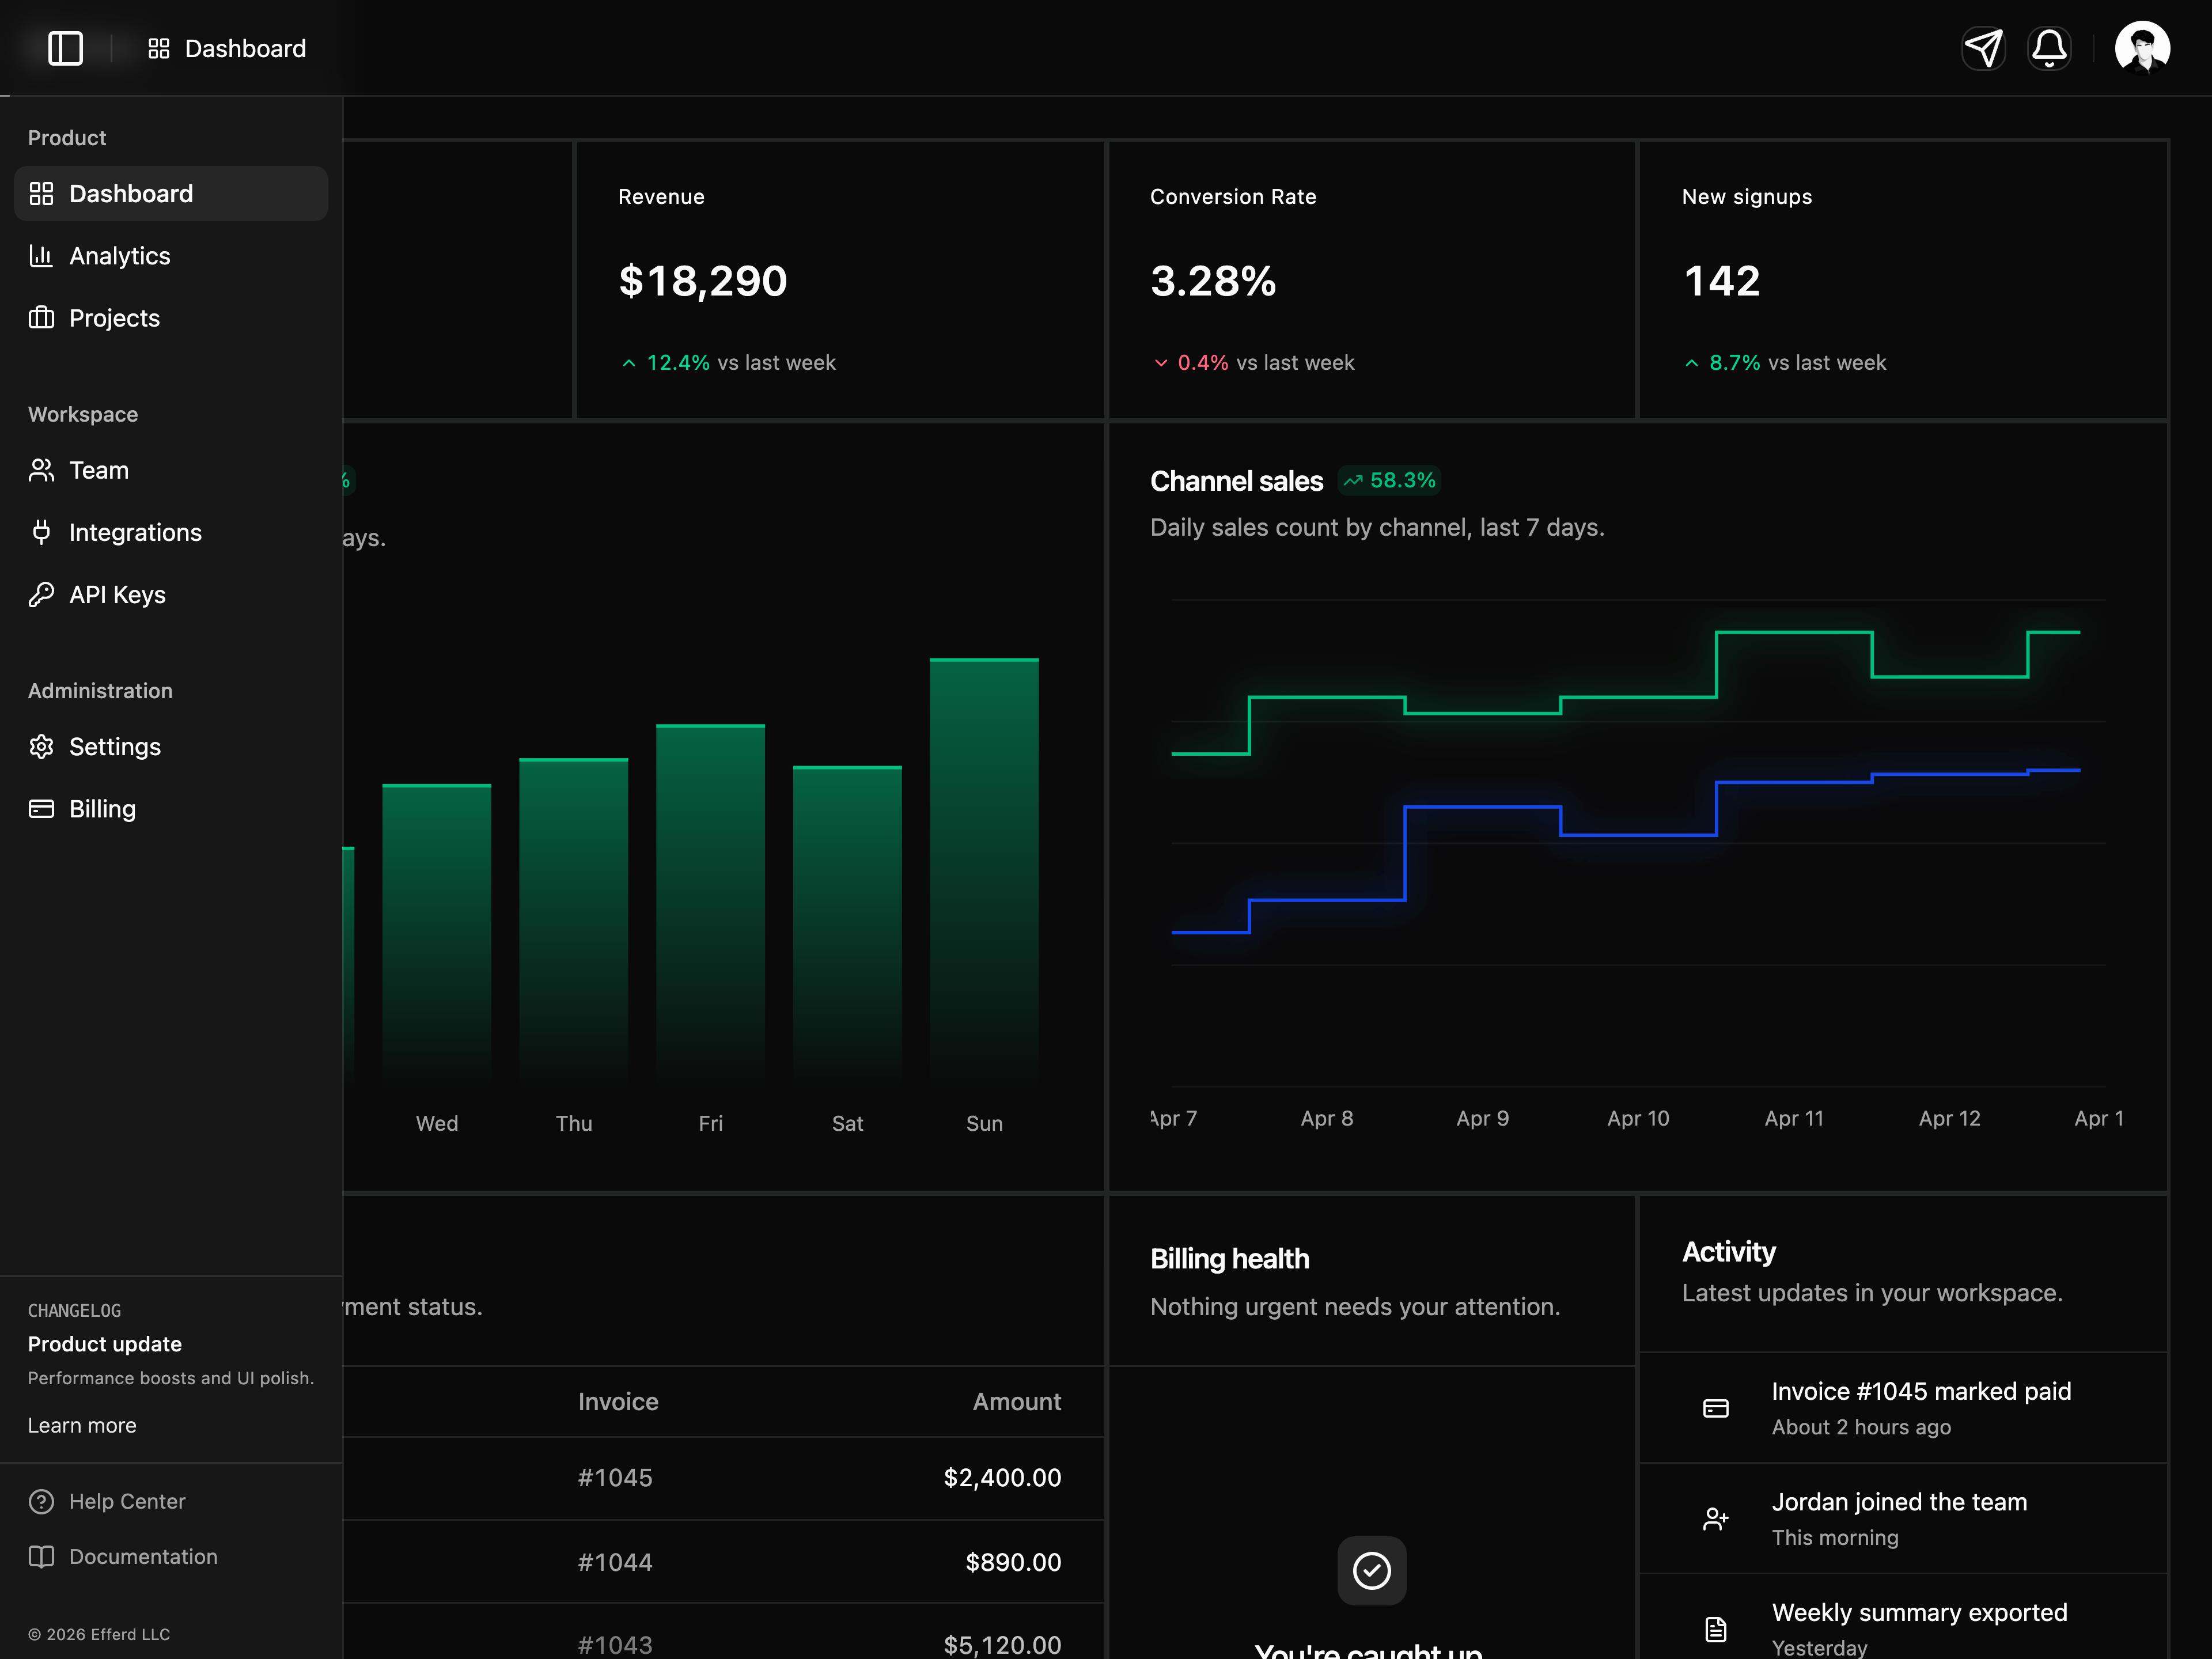Click the Wednesday bar in chart
2212x1659 pixels.
[437, 934]
